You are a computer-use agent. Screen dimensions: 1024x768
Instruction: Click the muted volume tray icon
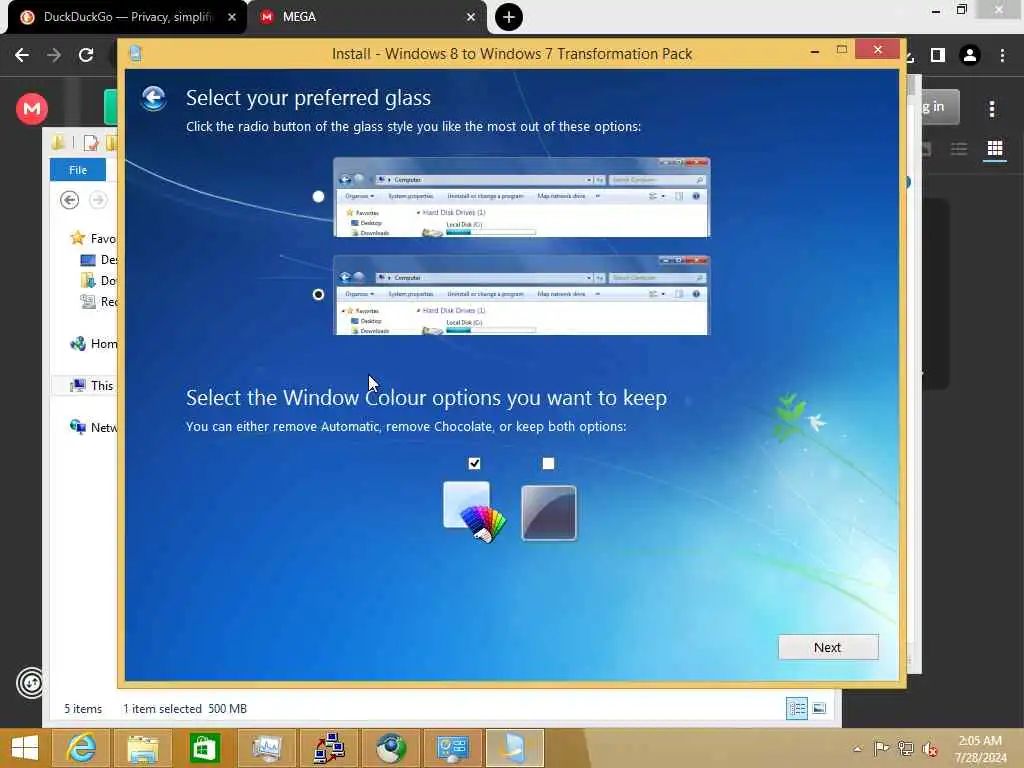click(930, 749)
